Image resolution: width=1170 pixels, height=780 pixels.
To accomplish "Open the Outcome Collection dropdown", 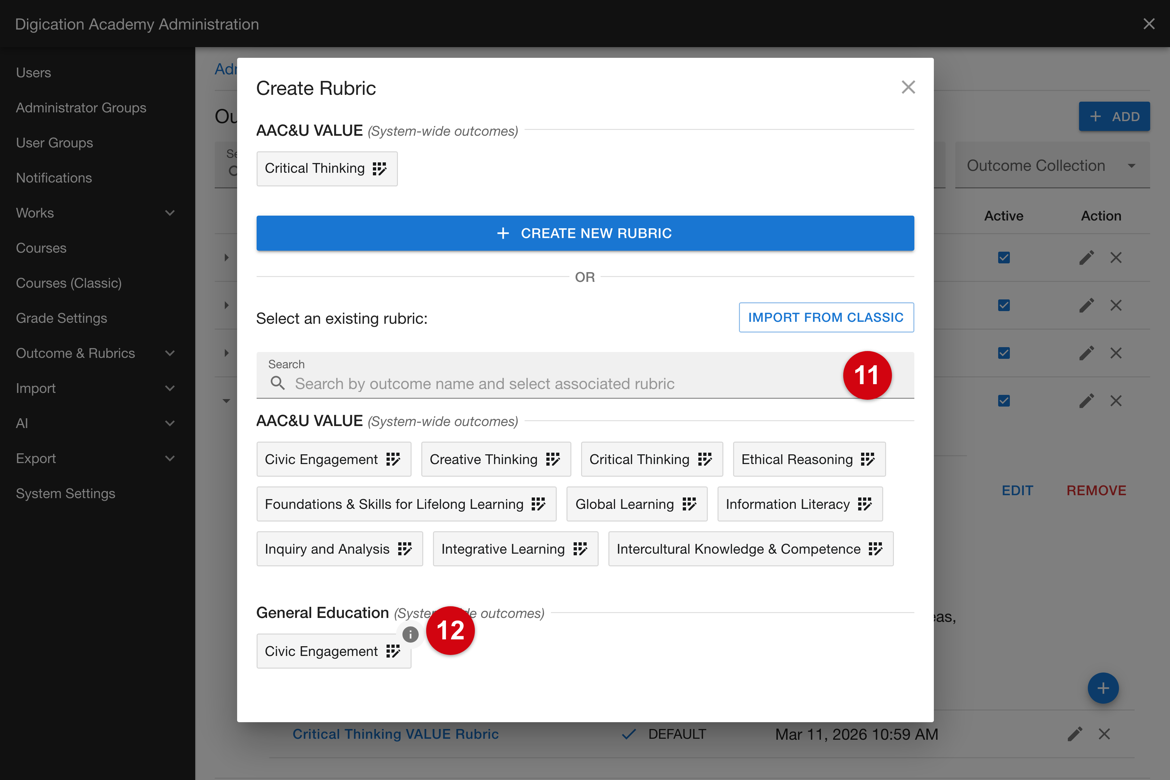I will [x=1052, y=166].
